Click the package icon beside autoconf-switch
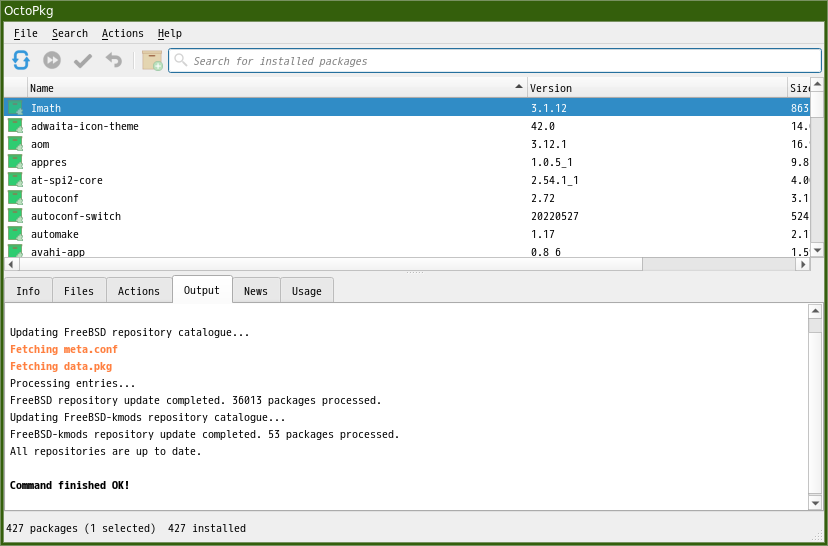Image resolution: width=828 pixels, height=546 pixels. point(15,215)
